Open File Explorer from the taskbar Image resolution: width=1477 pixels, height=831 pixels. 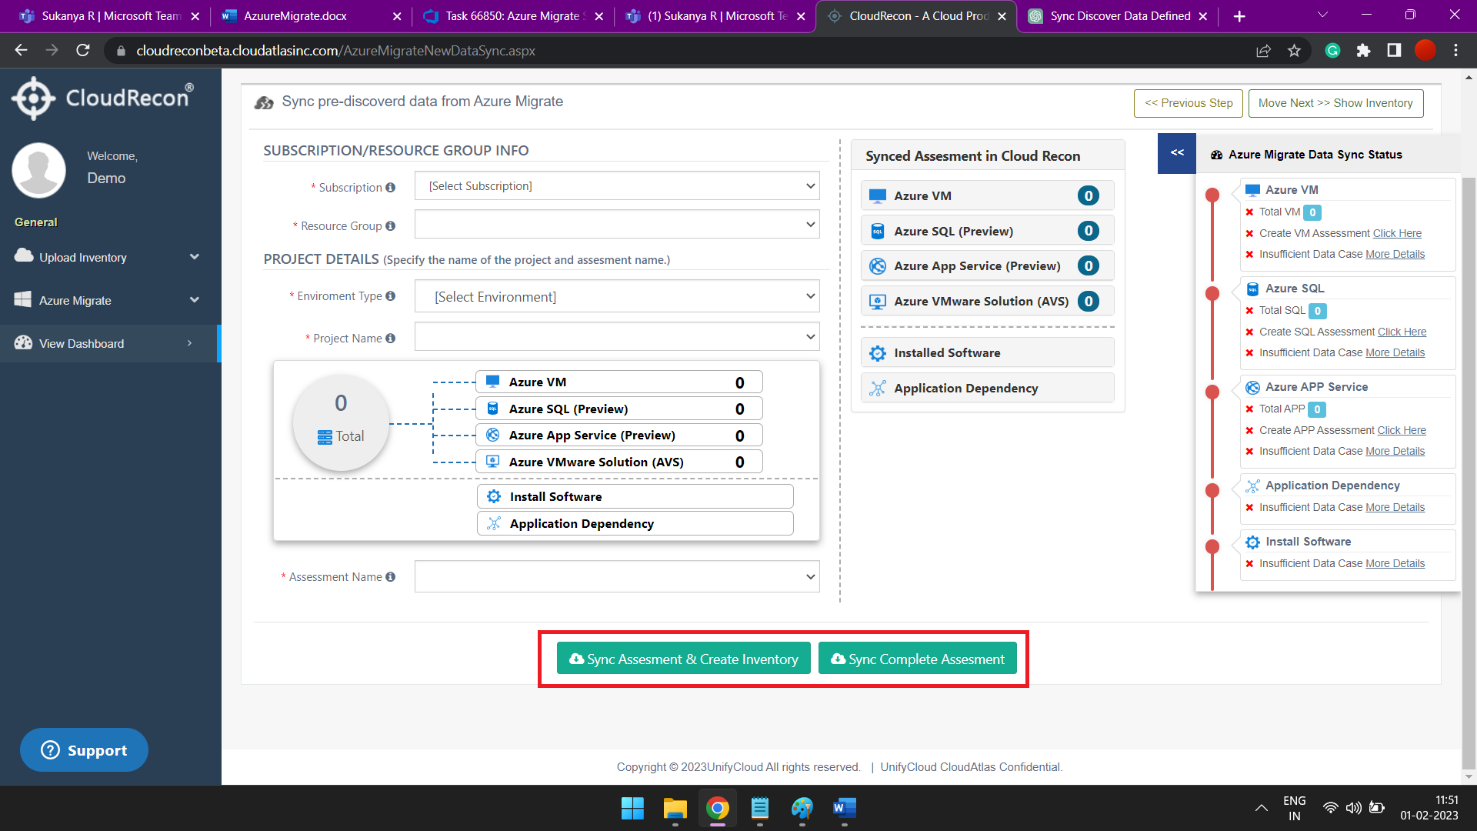point(675,808)
